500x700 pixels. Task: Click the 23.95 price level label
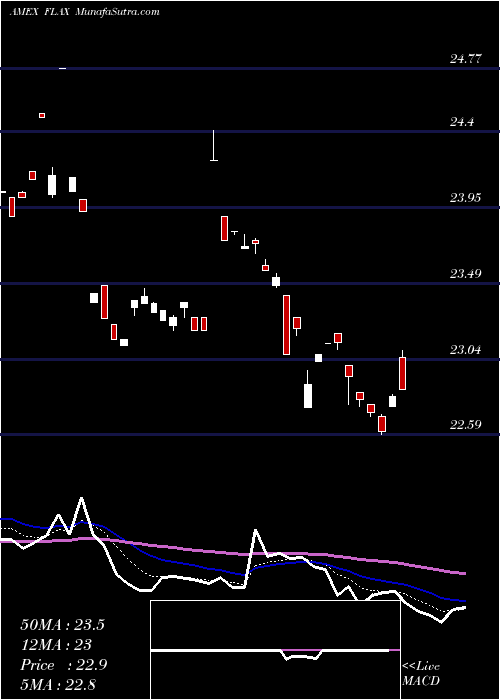[465, 197]
